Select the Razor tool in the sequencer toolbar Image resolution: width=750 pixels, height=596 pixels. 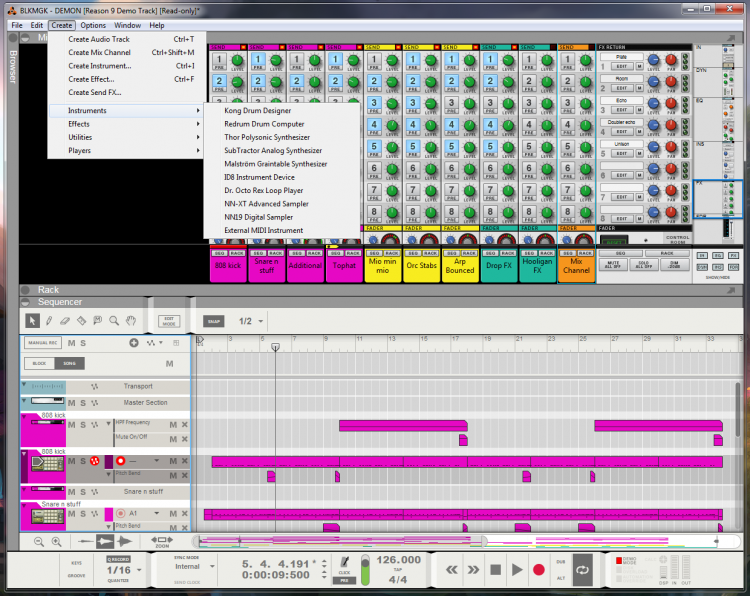81,320
